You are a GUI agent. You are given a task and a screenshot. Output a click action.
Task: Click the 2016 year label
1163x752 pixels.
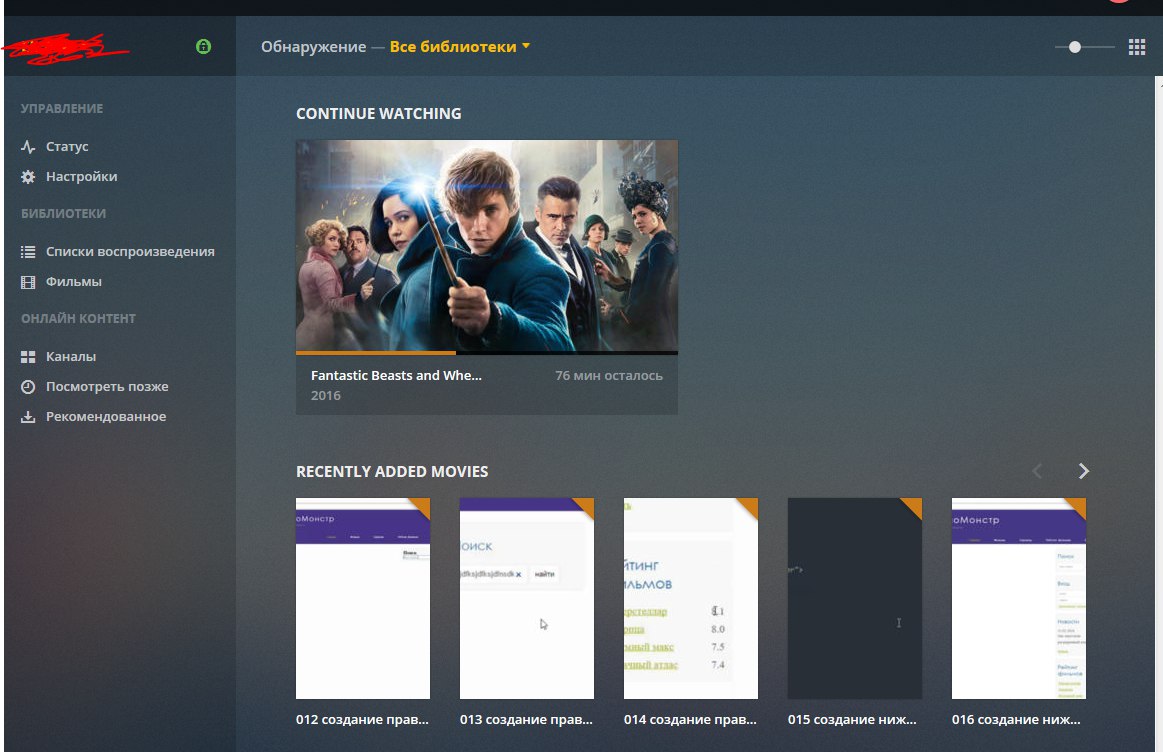(x=326, y=395)
